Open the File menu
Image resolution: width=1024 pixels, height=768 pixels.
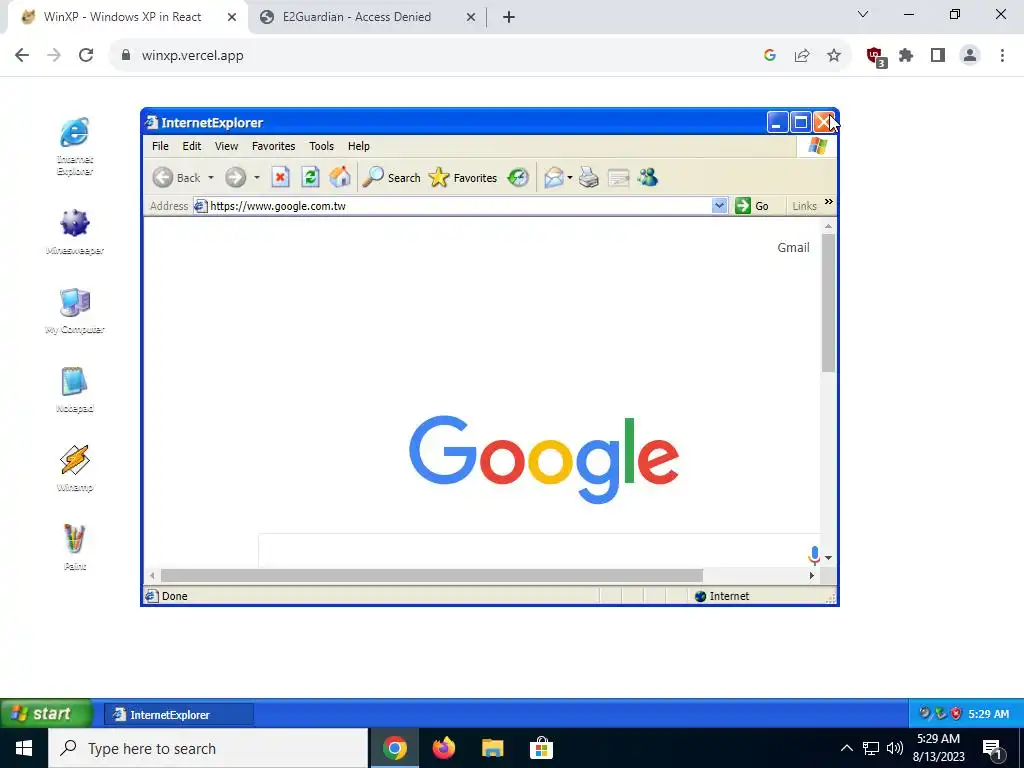point(160,146)
